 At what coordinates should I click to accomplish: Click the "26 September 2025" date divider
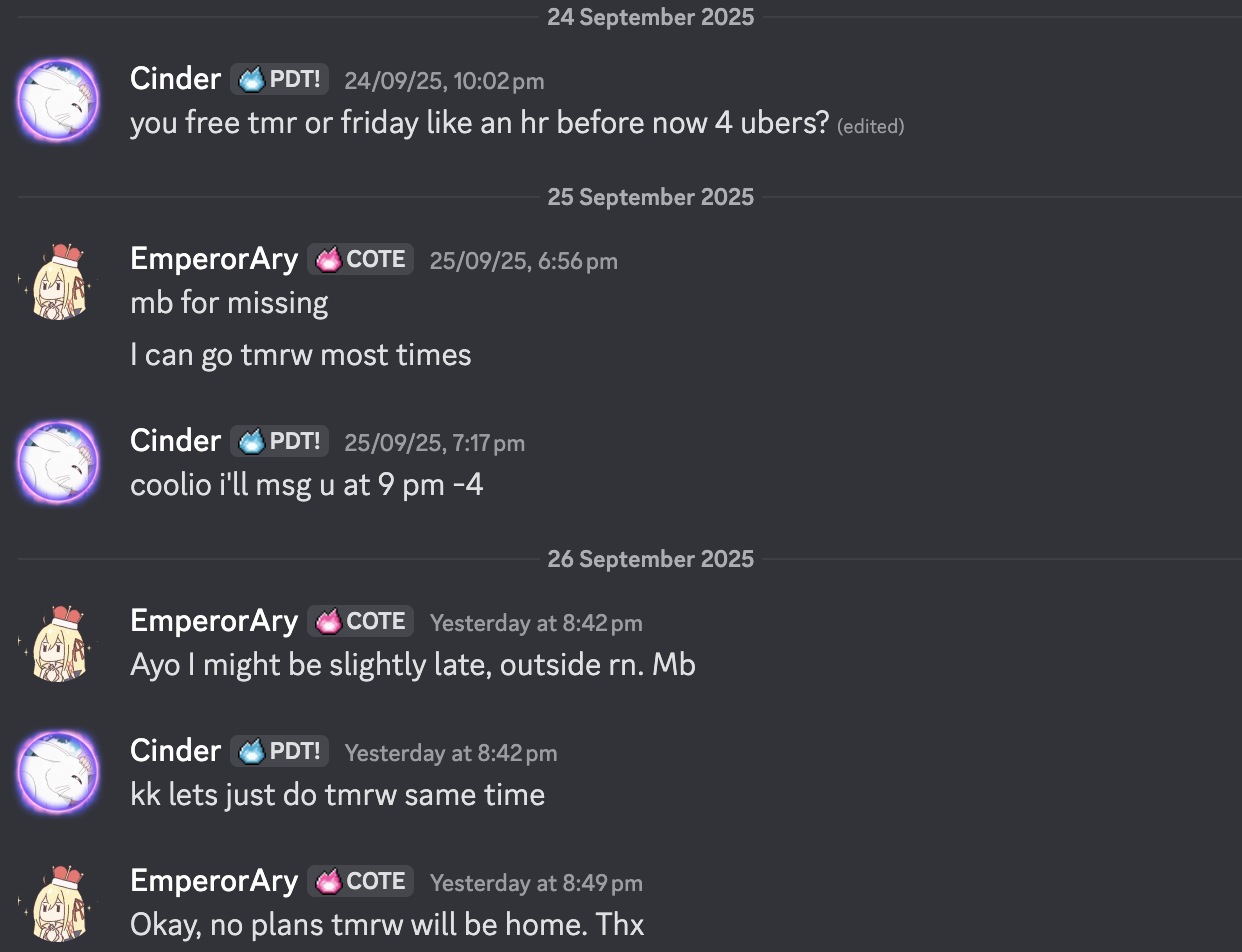(650, 558)
